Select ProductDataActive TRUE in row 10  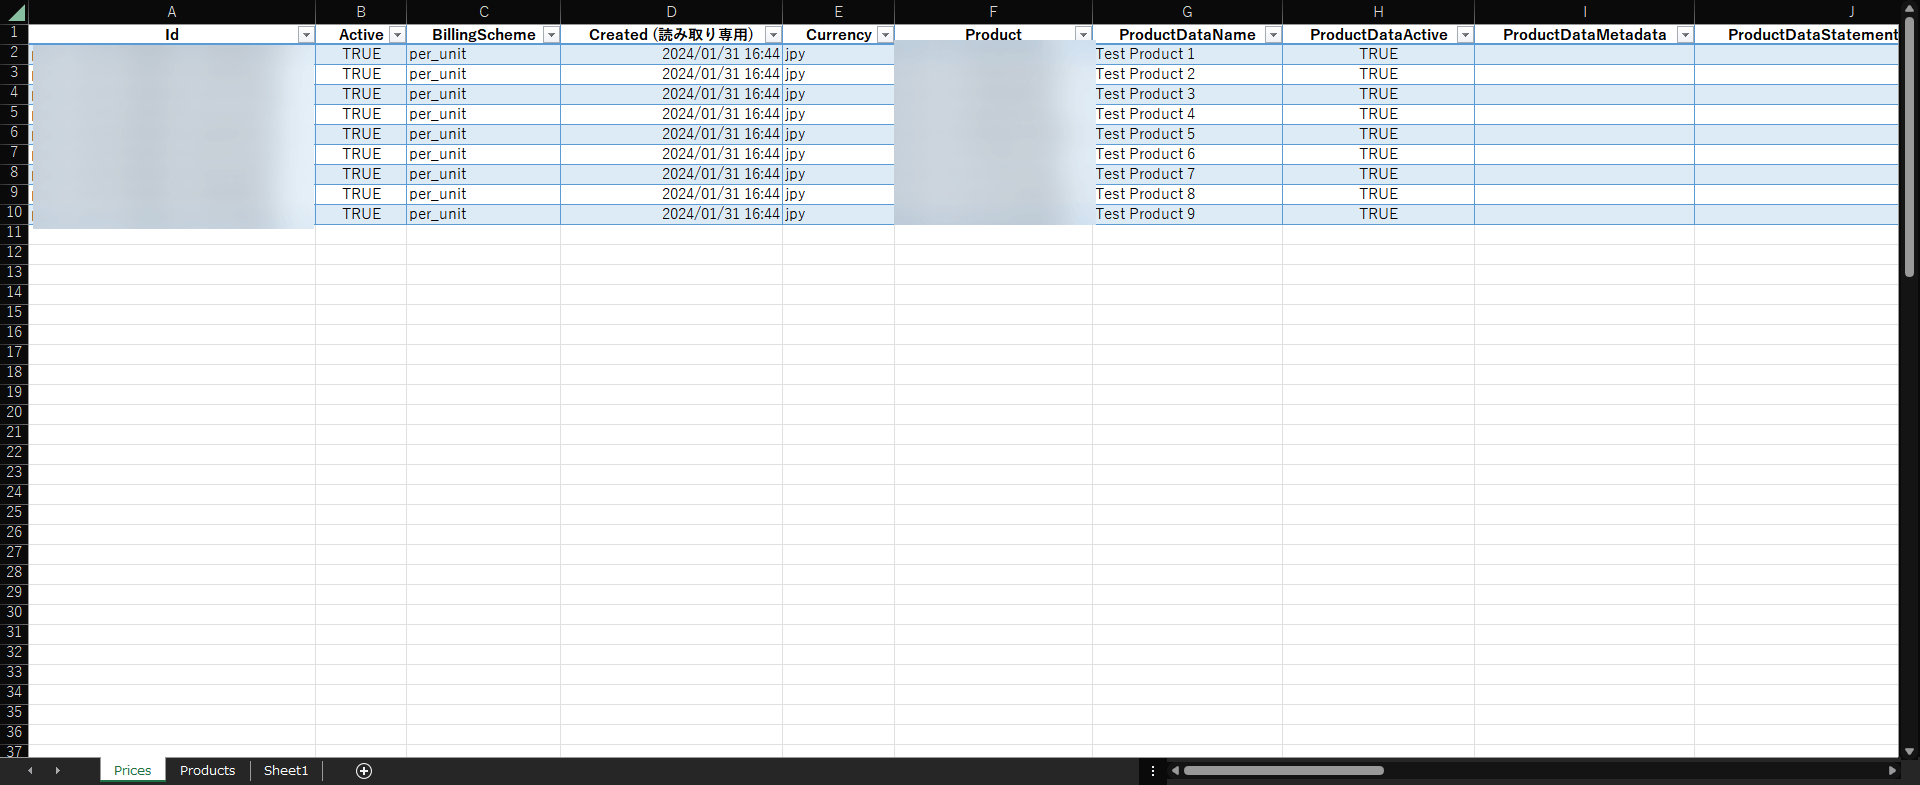tap(1378, 214)
